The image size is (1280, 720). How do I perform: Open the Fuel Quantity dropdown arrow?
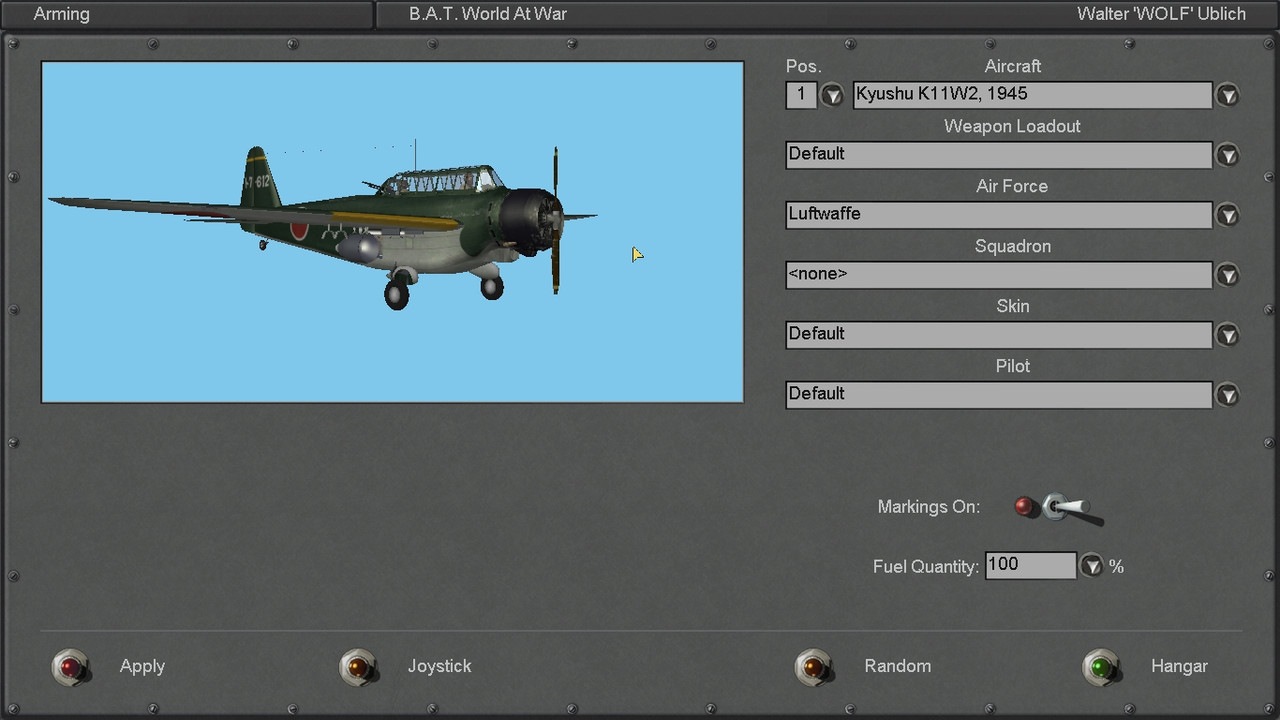tap(1092, 567)
